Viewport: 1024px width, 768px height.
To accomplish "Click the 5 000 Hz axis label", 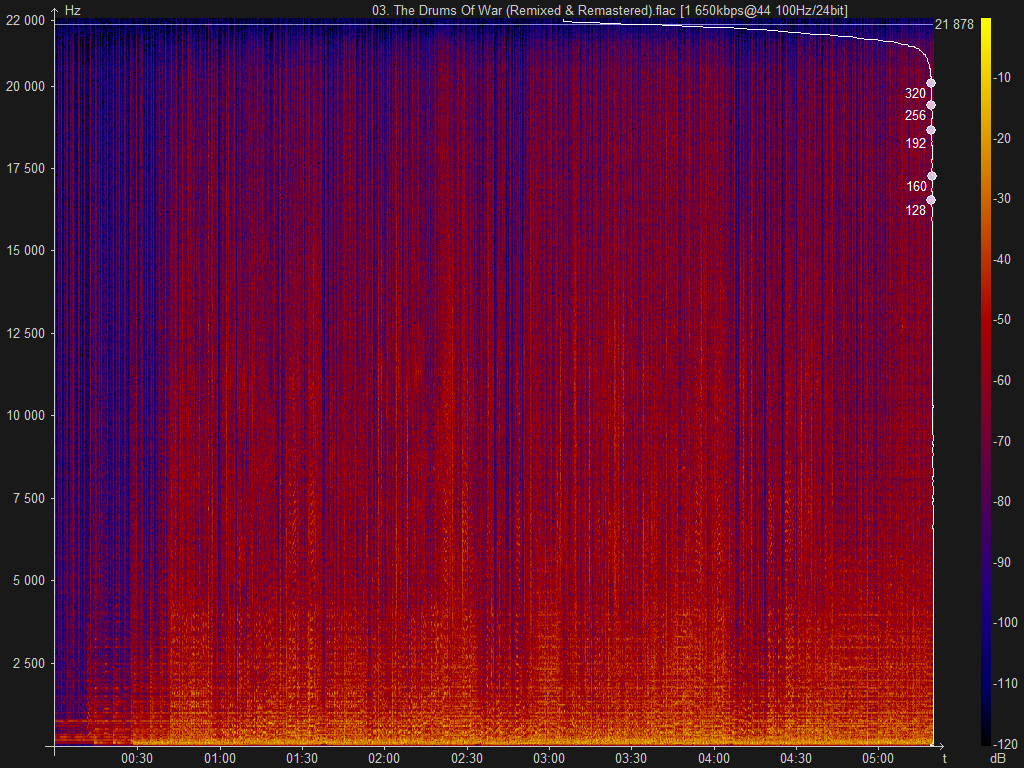I will tap(29, 581).
